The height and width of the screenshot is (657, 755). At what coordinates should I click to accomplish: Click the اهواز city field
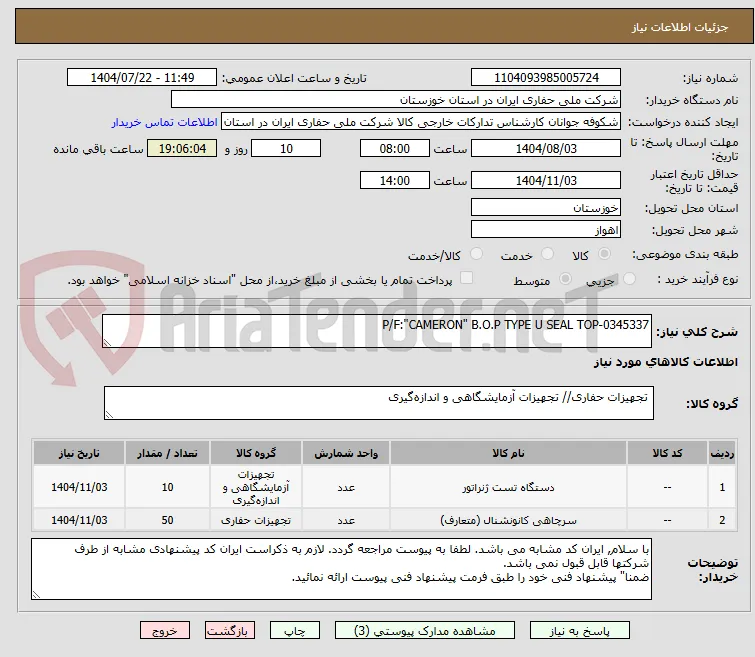click(x=546, y=230)
